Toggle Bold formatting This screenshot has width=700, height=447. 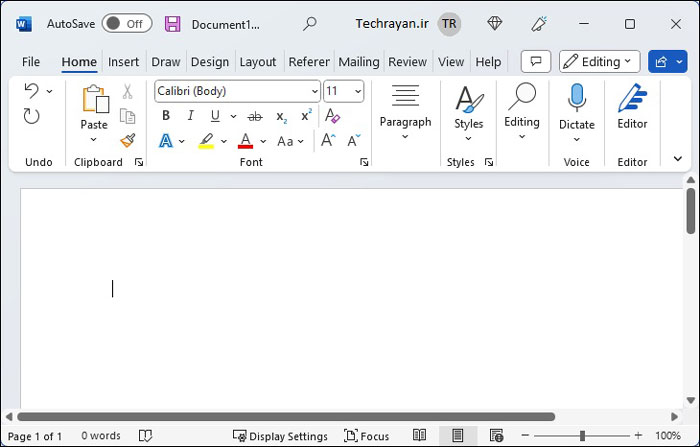(x=166, y=116)
